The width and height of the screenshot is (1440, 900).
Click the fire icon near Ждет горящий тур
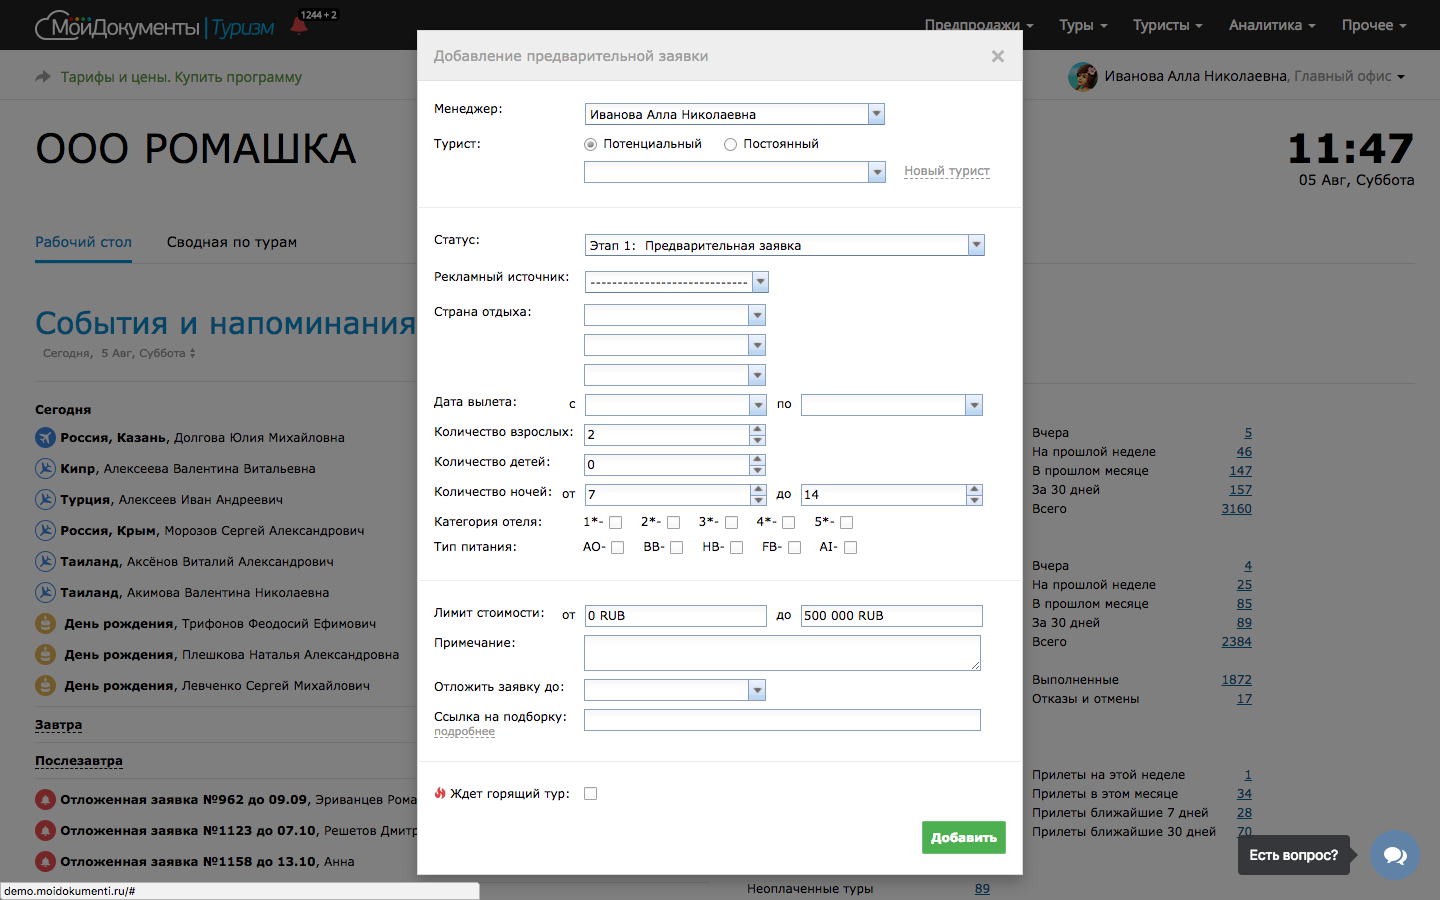440,792
